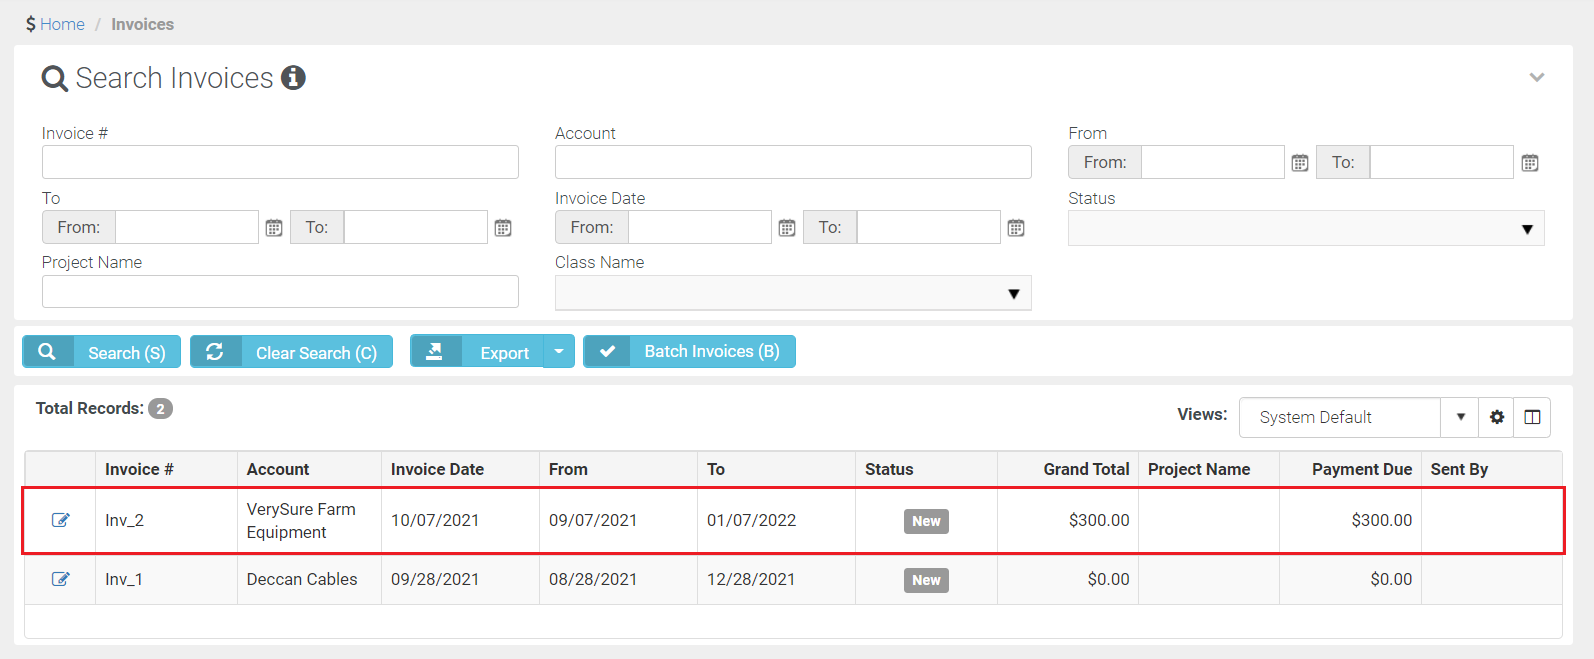
Task: Click the edit icon for Inv_2
Action: pyautogui.click(x=61, y=520)
